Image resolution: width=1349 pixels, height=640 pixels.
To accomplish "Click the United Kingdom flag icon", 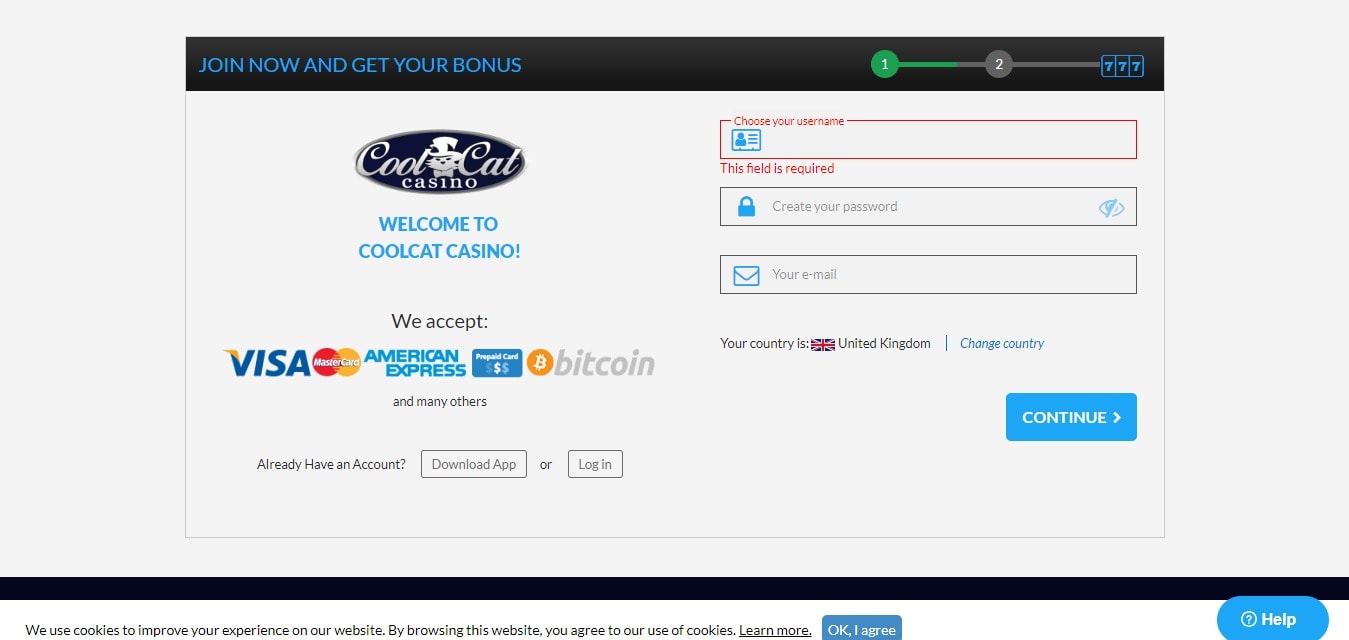I will pos(823,344).
